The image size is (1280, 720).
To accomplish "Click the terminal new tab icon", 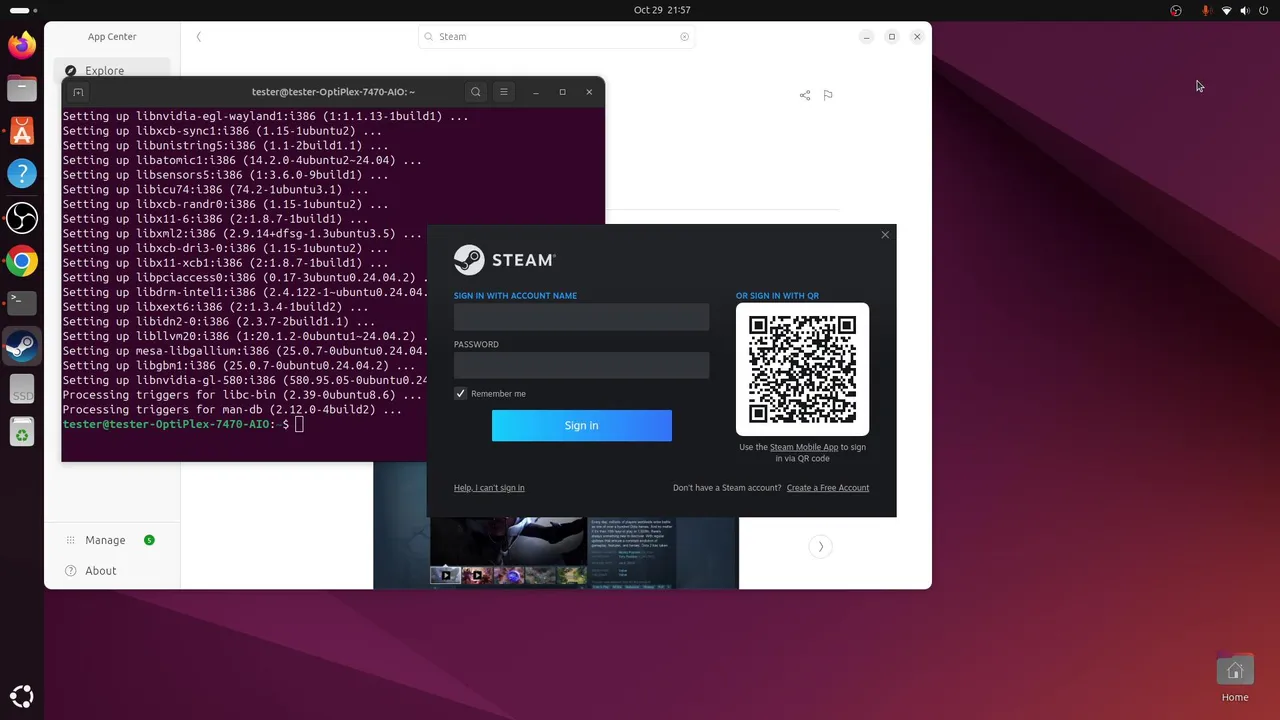I will (x=78, y=92).
